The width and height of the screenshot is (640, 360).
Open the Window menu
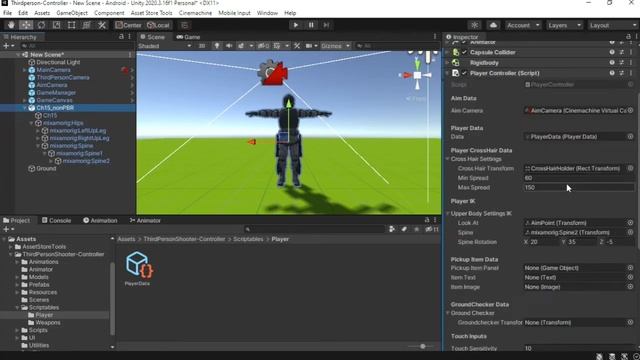pos(267,13)
